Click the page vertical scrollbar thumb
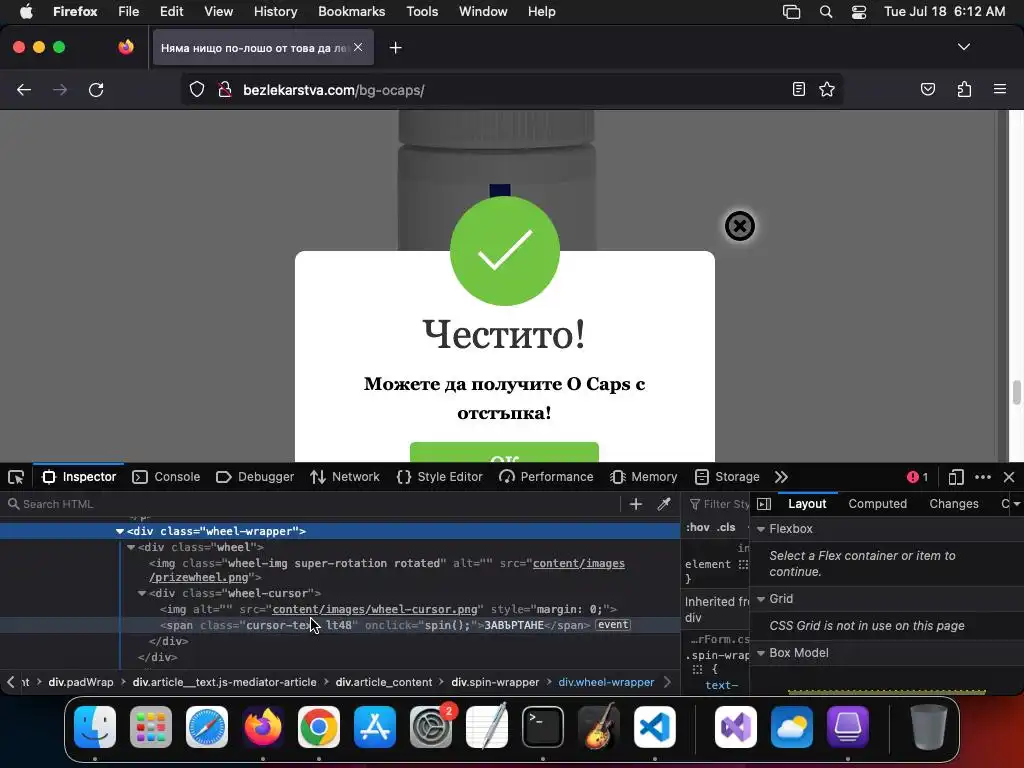1024x768 pixels. coord(1016,392)
